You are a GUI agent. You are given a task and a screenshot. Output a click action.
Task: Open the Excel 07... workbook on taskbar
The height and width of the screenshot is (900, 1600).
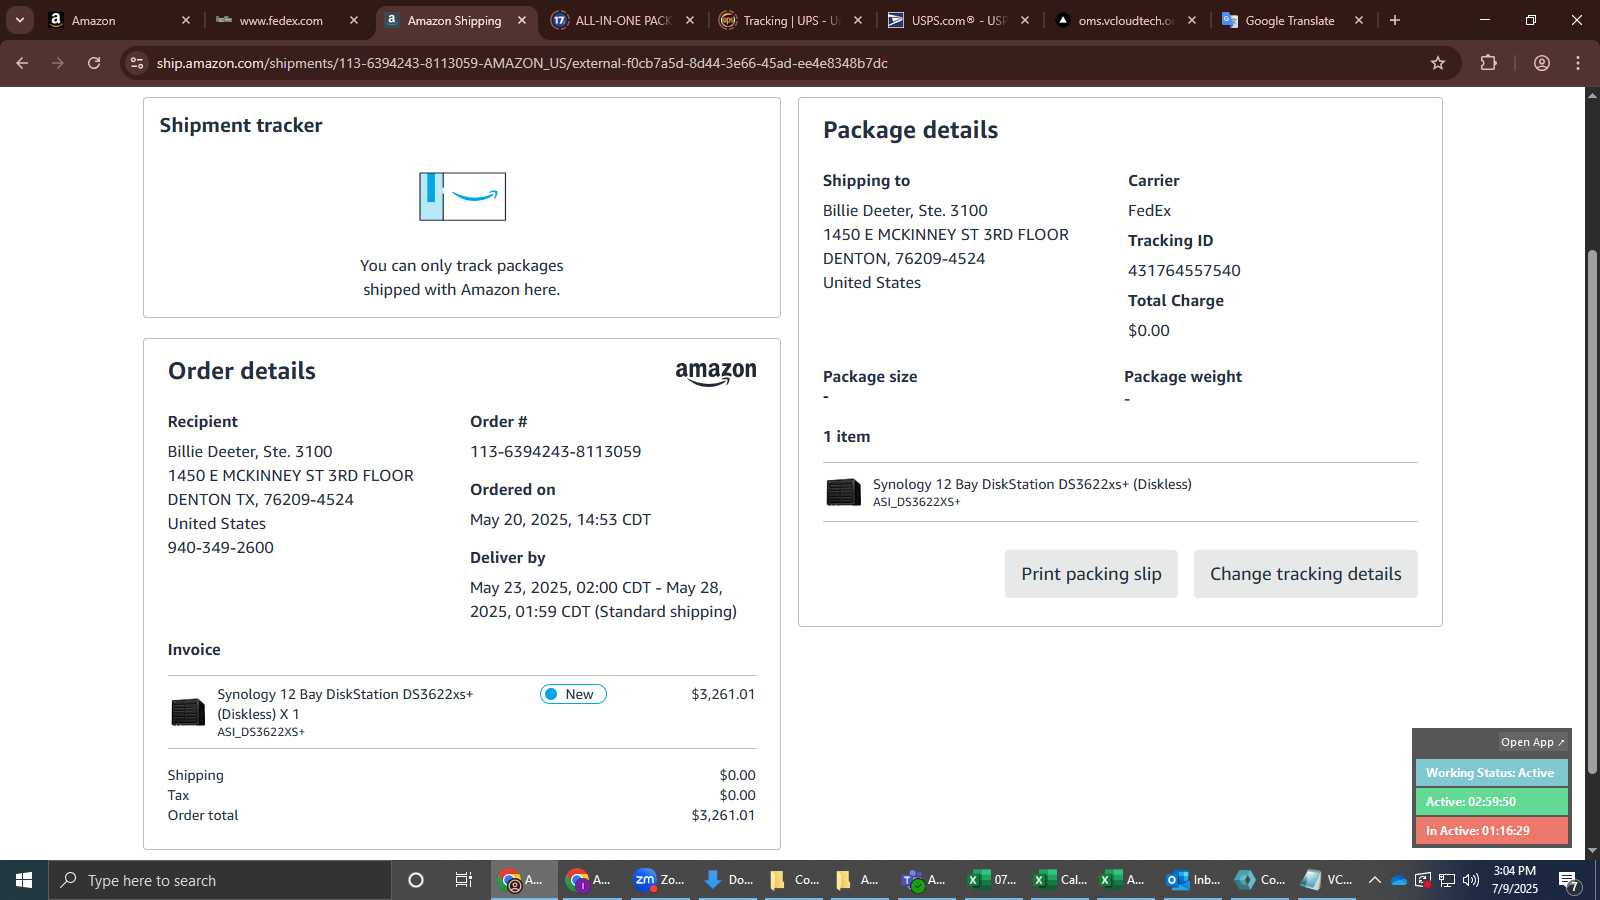coord(991,880)
